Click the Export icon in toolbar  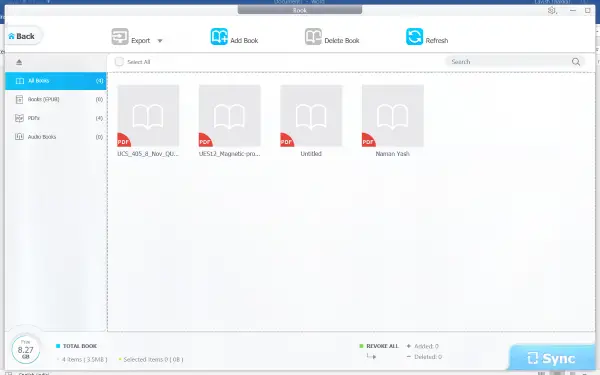(x=120, y=37)
